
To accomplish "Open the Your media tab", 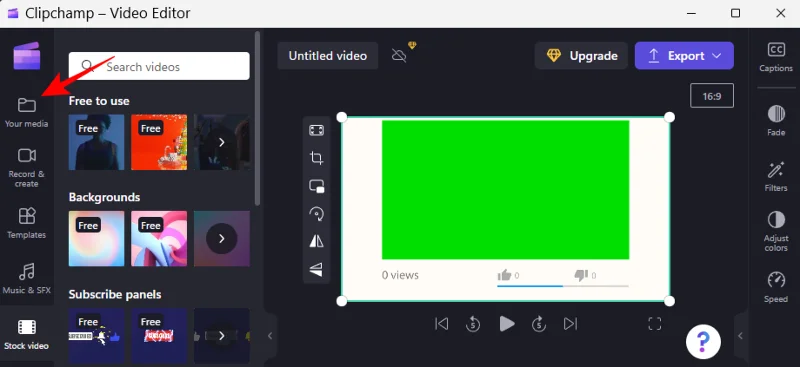I will click(x=27, y=113).
